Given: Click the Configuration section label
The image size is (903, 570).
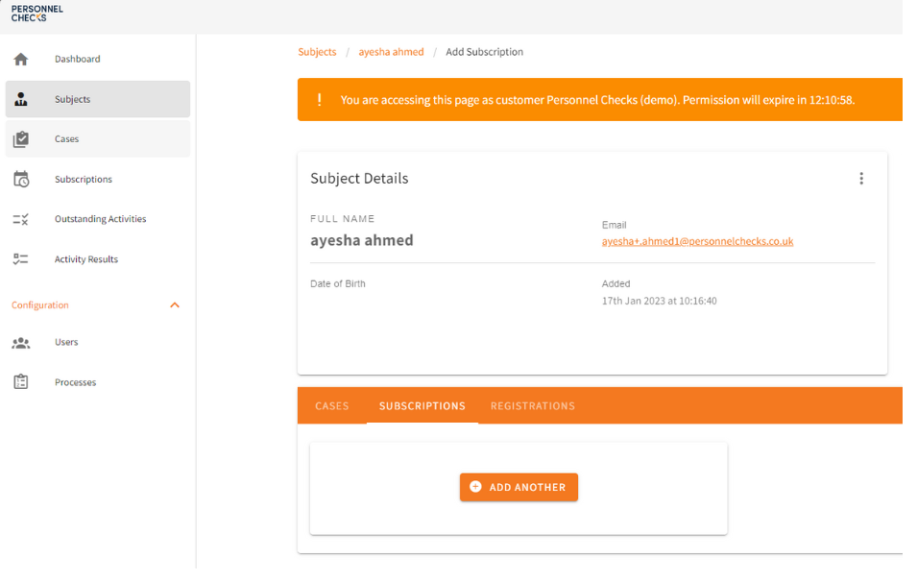Looking at the screenshot, I should tap(40, 305).
